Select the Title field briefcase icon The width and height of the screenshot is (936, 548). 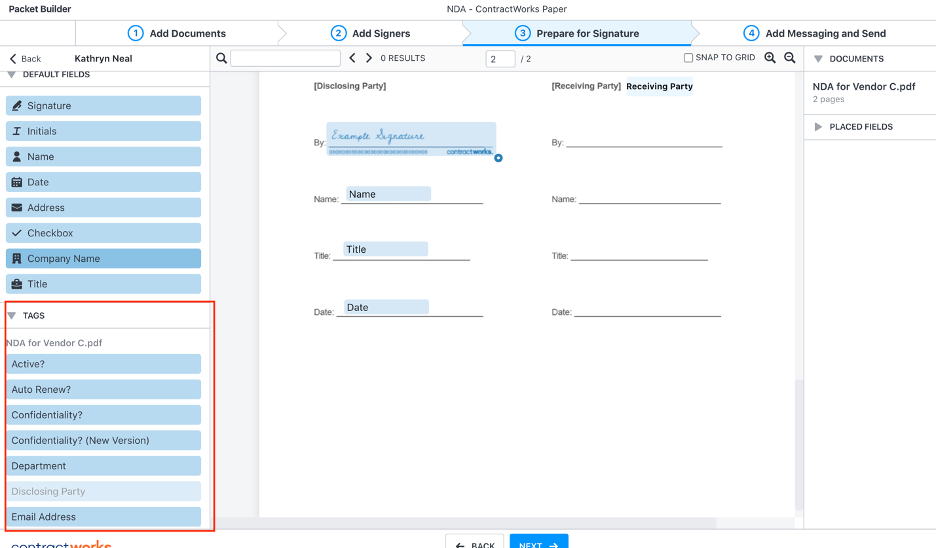coord(17,284)
